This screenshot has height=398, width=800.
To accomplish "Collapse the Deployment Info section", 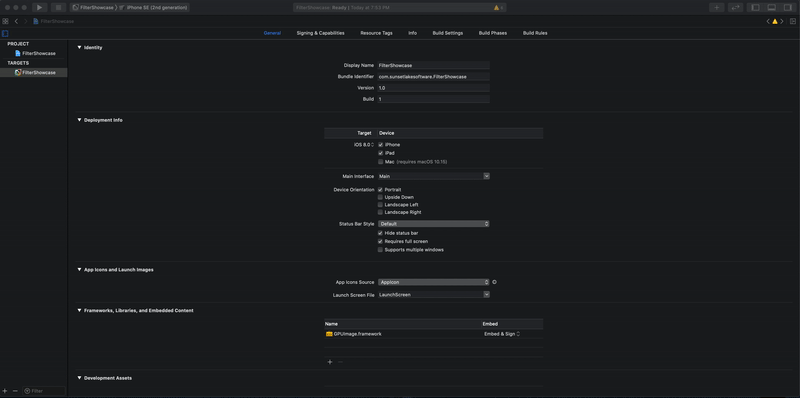I will [79, 120].
